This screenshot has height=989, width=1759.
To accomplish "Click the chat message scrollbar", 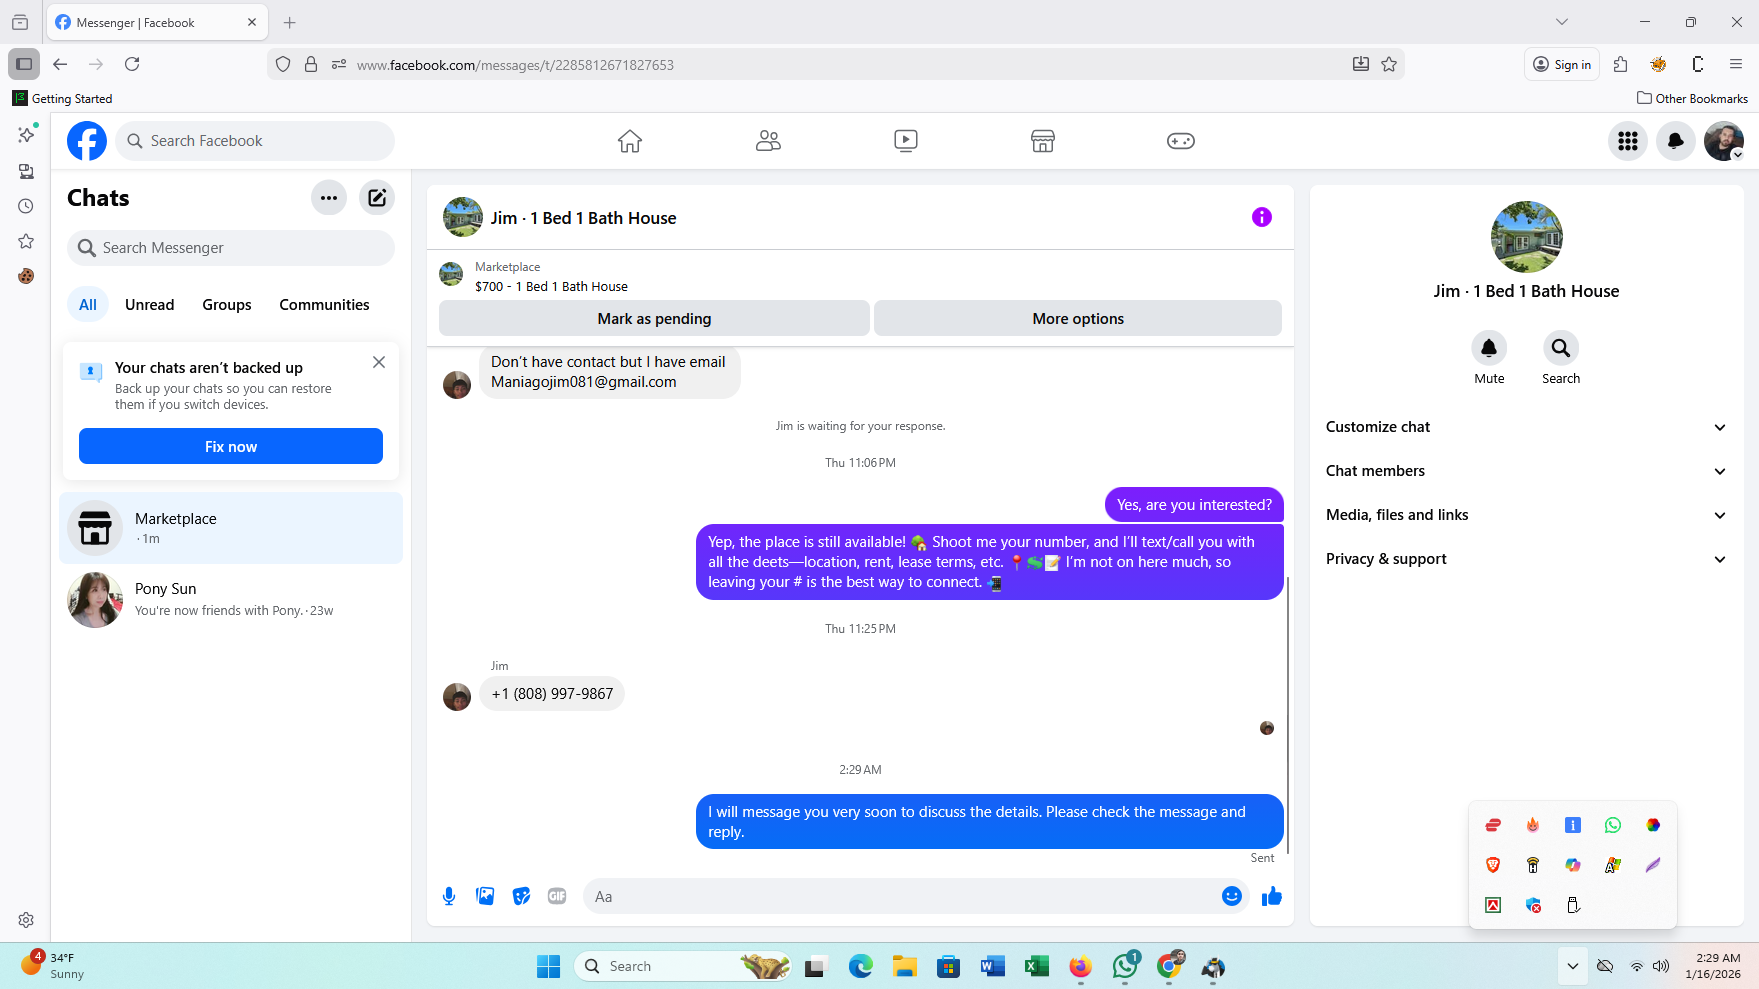I will (1288, 715).
